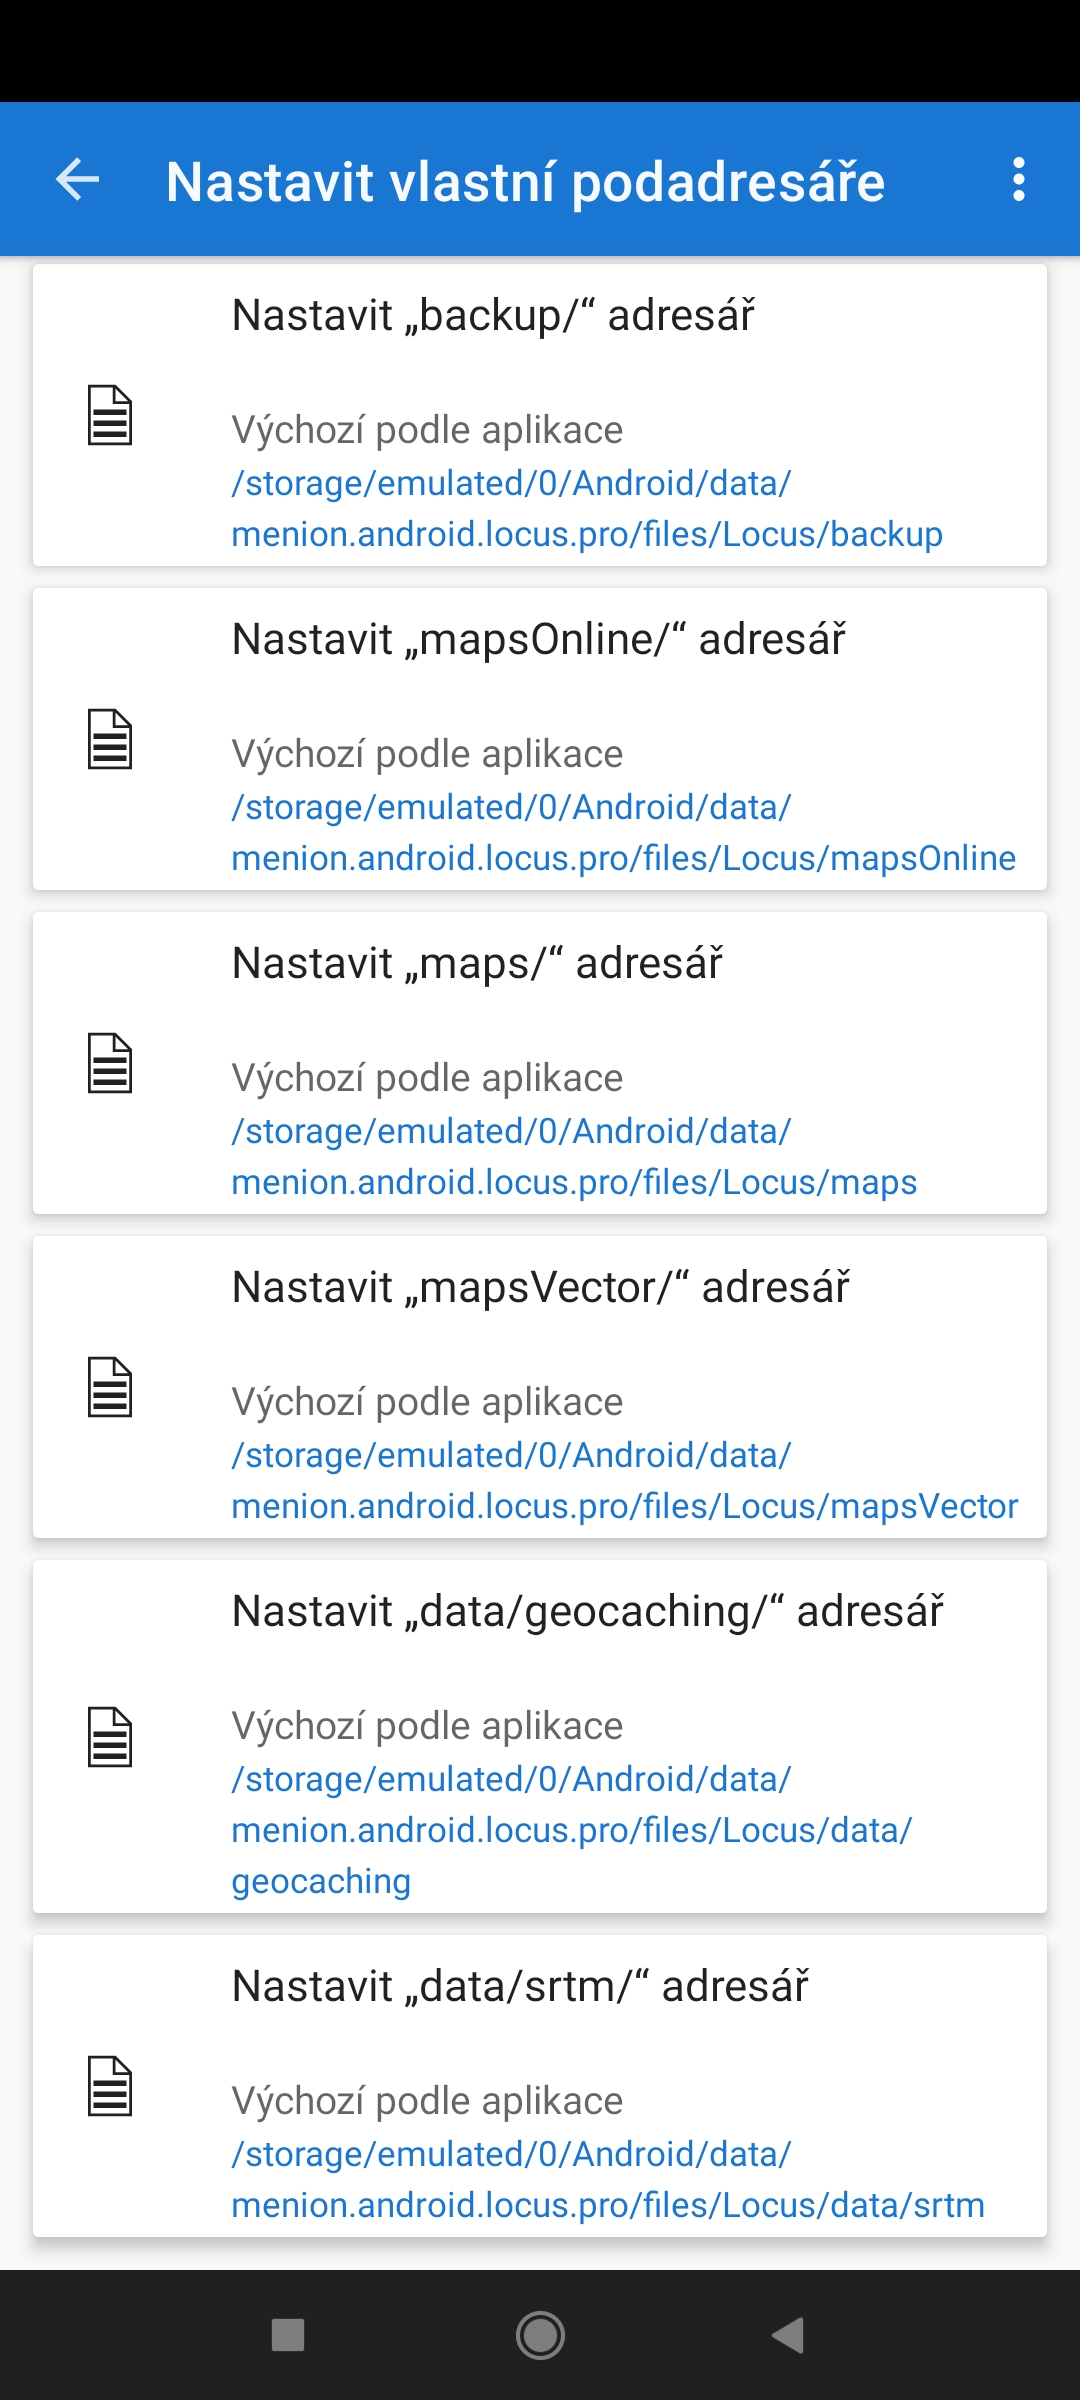This screenshot has height=2400, width=1080.
Task: Click the Locus/mapsVector storage path link
Action: point(624,1481)
